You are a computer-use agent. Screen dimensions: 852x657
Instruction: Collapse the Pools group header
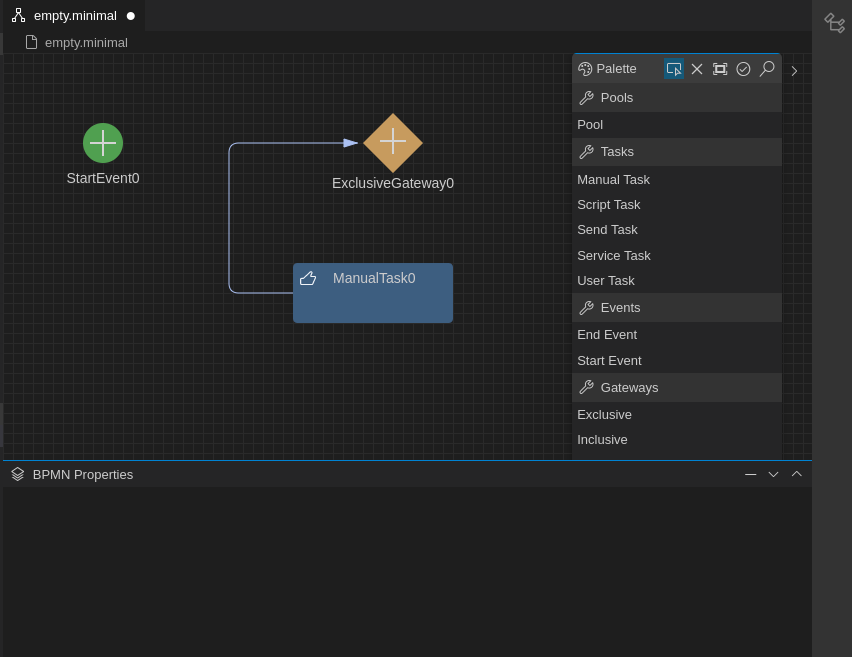pos(677,98)
